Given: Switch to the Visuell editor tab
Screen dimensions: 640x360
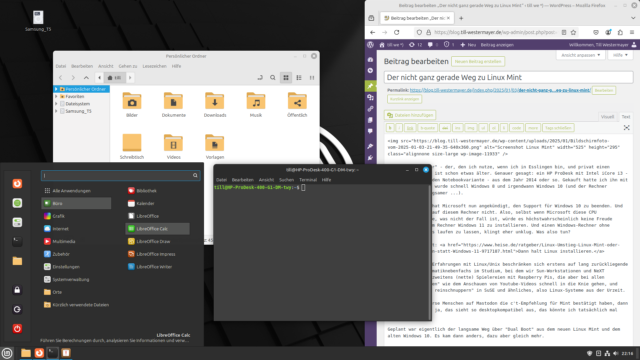Looking at the screenshot, I should [x=607, y=117].
